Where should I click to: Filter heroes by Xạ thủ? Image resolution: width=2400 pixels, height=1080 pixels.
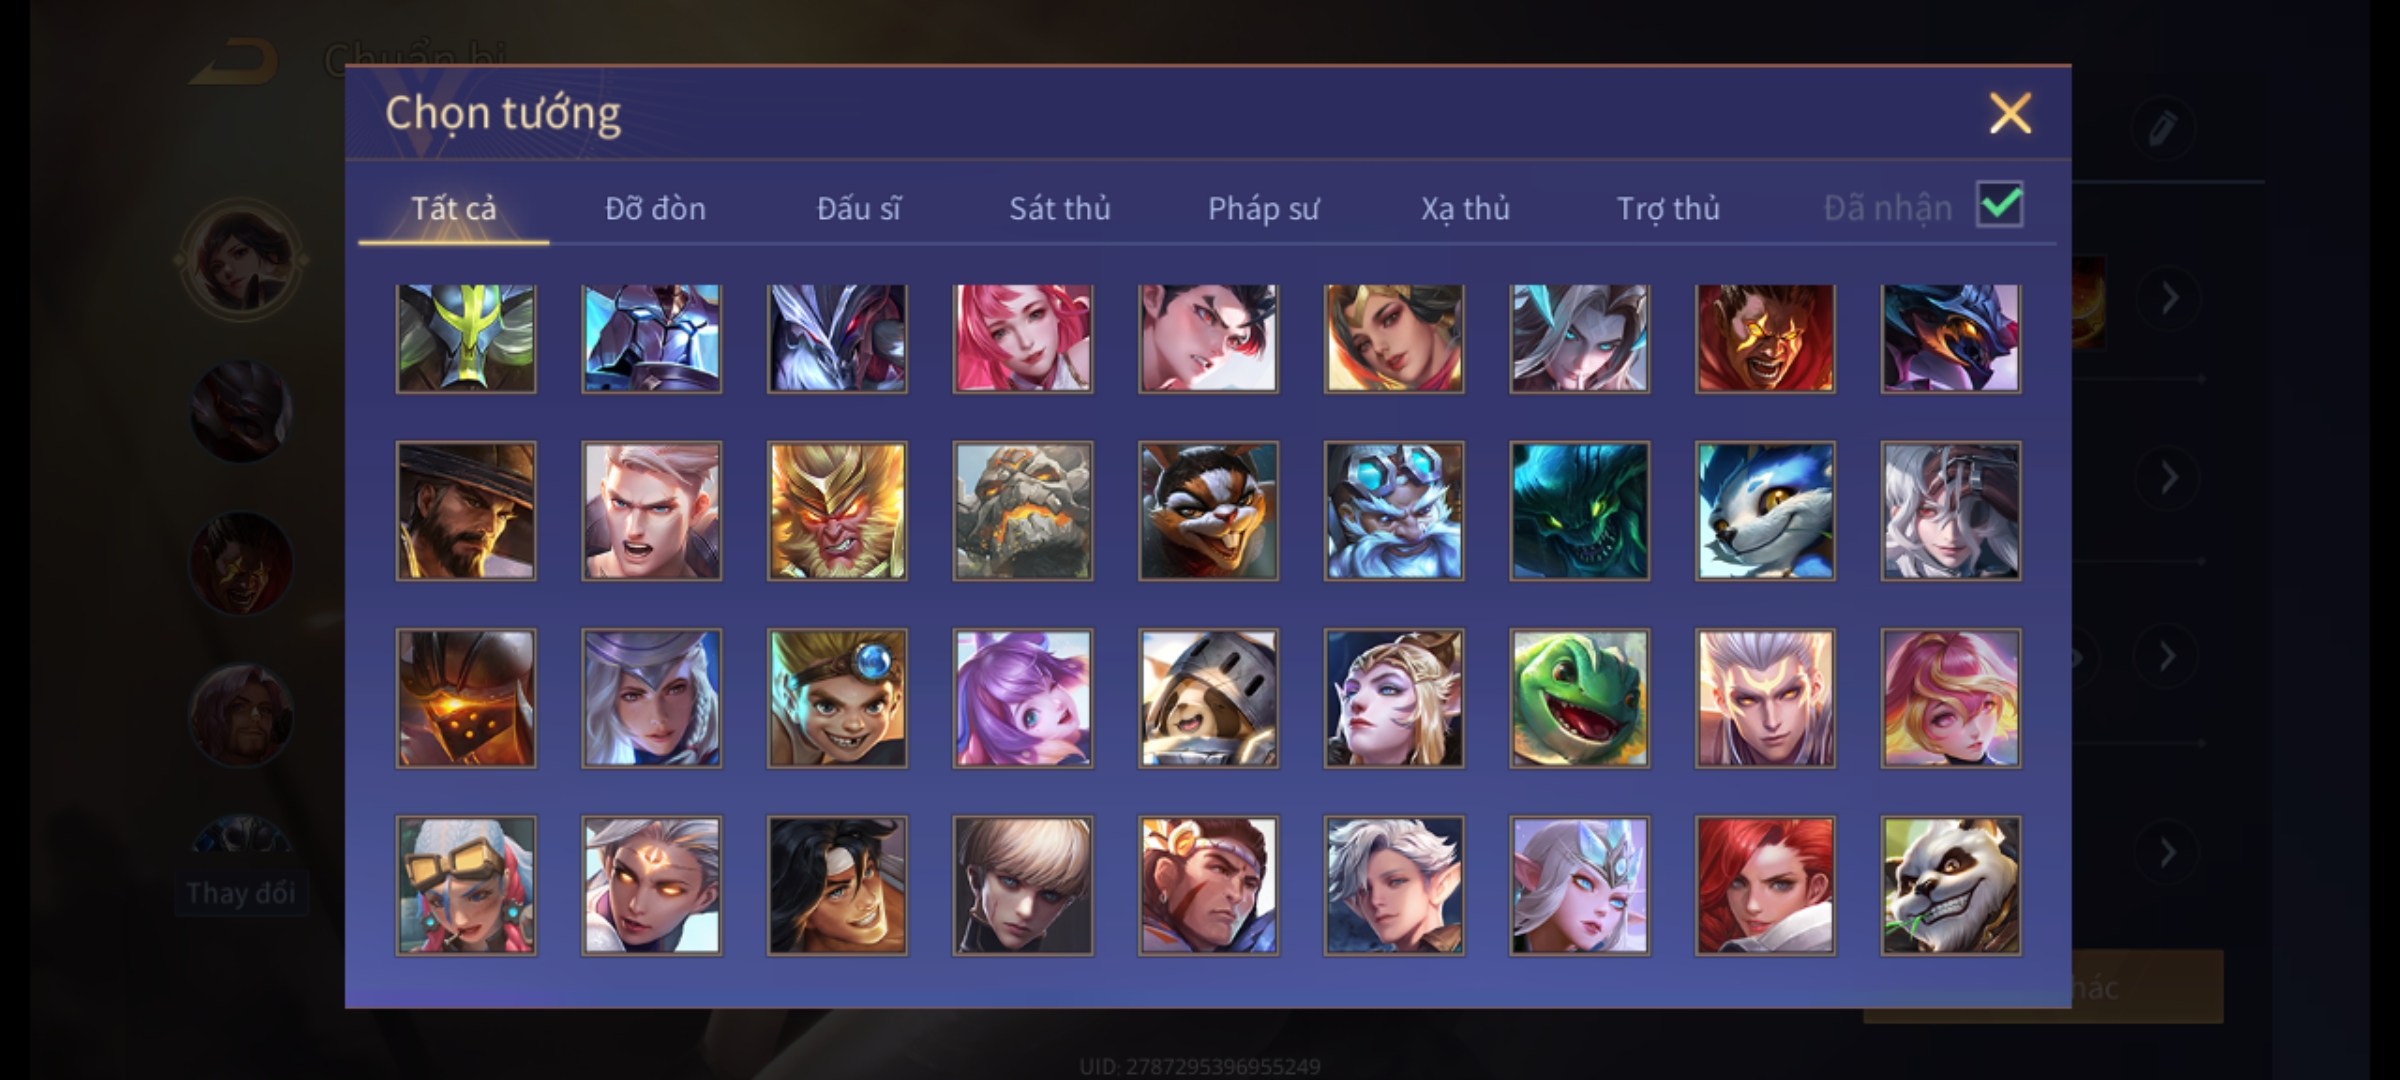[x=1466, y=208]
